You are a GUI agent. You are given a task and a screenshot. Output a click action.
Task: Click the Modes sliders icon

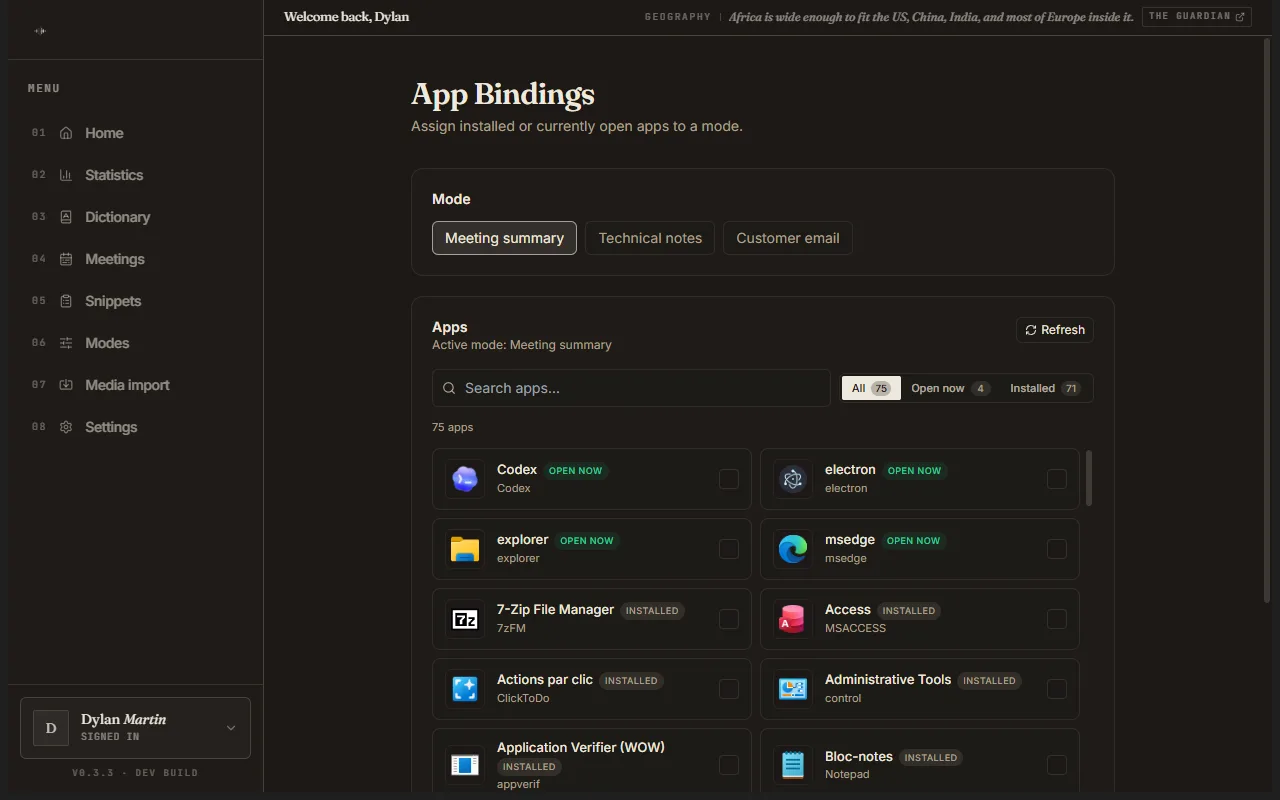click(66, 343)
